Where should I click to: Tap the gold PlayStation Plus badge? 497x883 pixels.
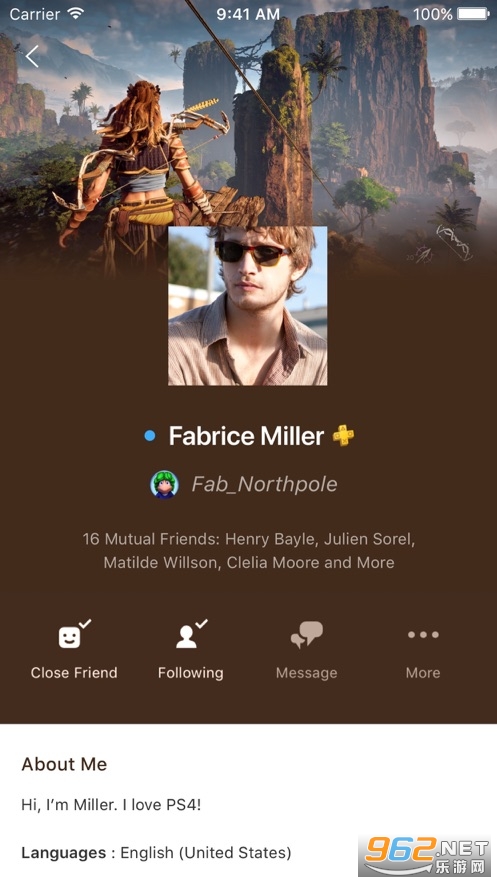click(343, 435)
